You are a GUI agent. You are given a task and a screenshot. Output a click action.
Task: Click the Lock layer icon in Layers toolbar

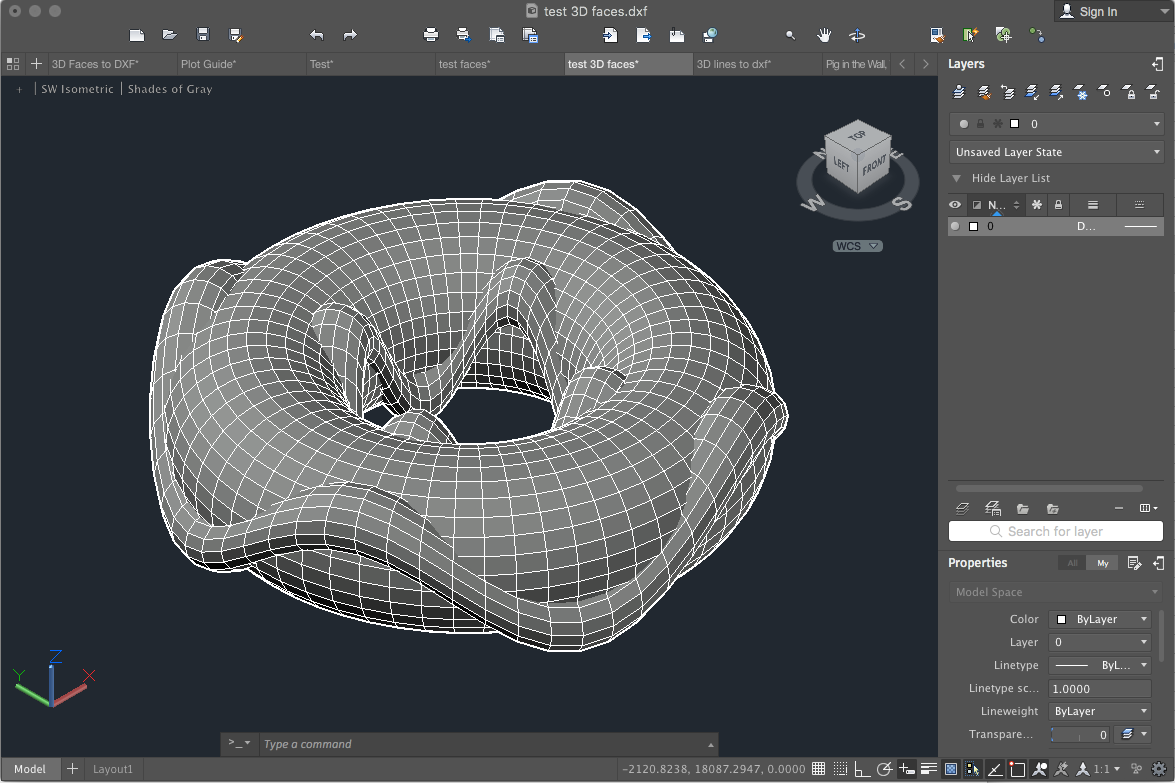(1129, 92)
